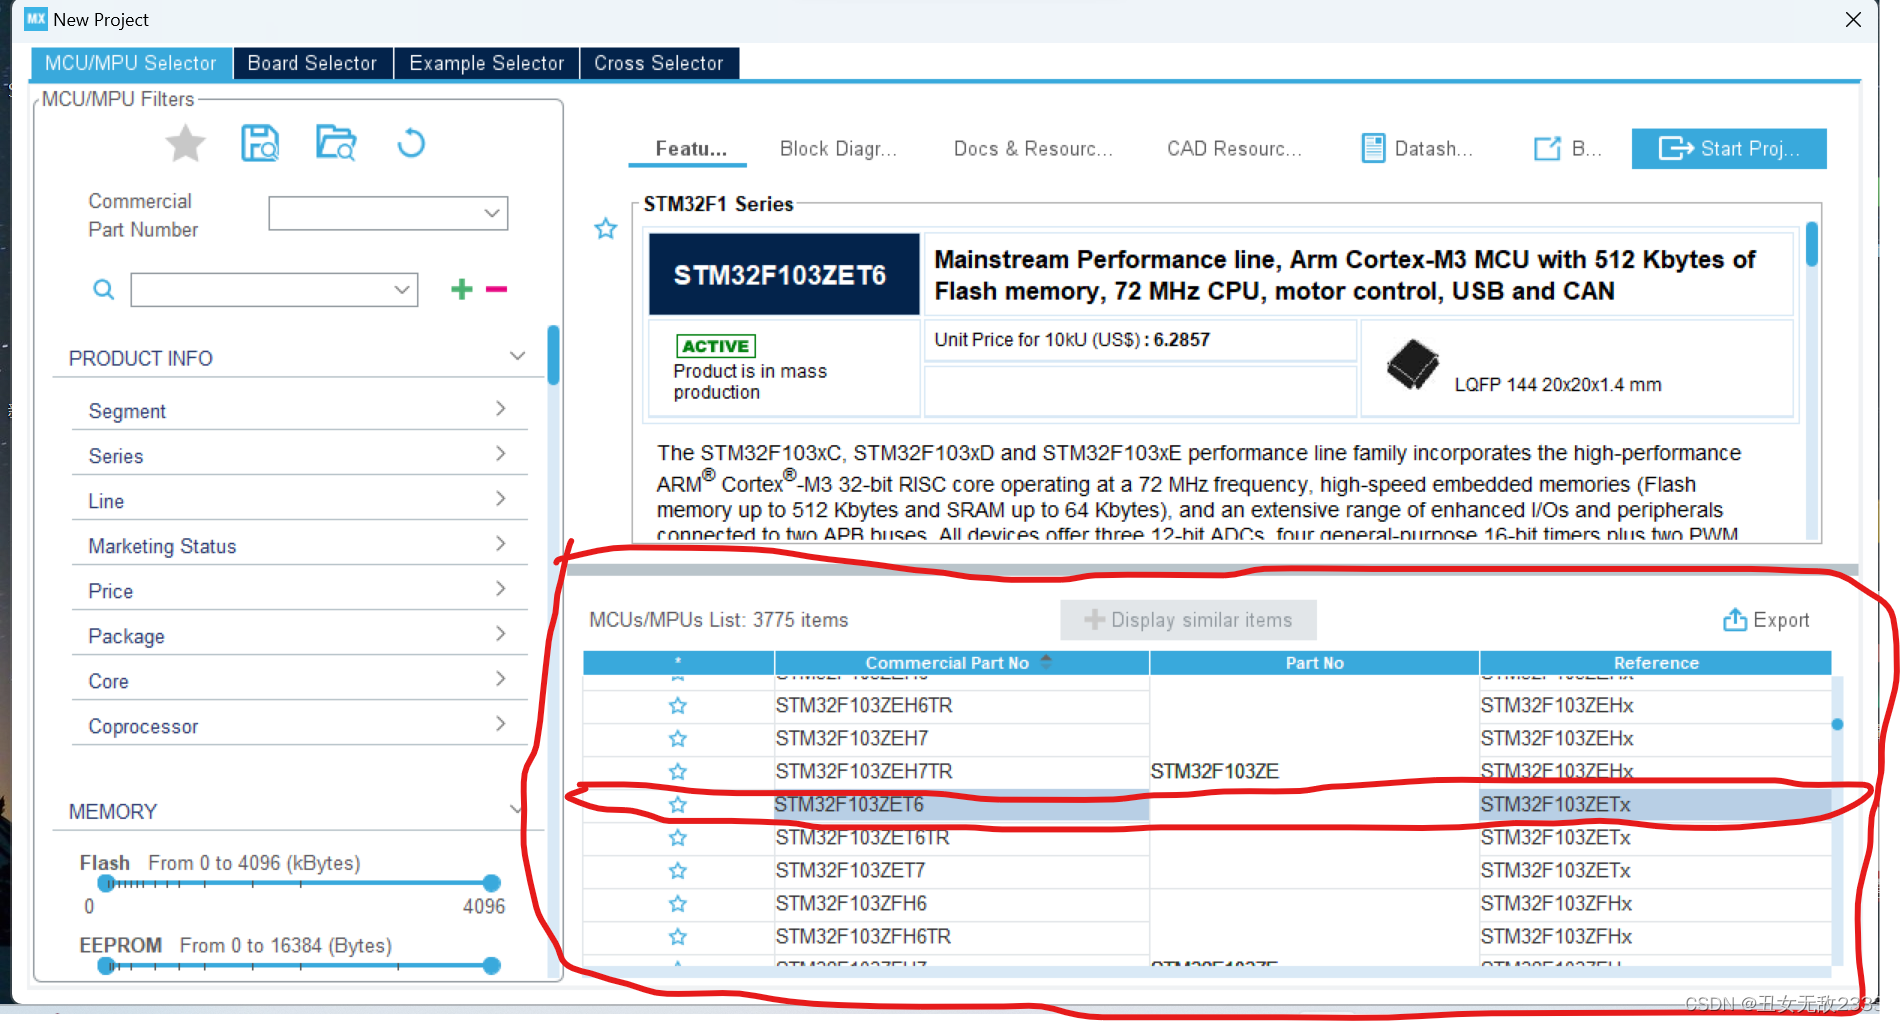Star the STM32F103ZFH6TR row
This screenshot has height=1023, width=1900.
coord(678,937)
